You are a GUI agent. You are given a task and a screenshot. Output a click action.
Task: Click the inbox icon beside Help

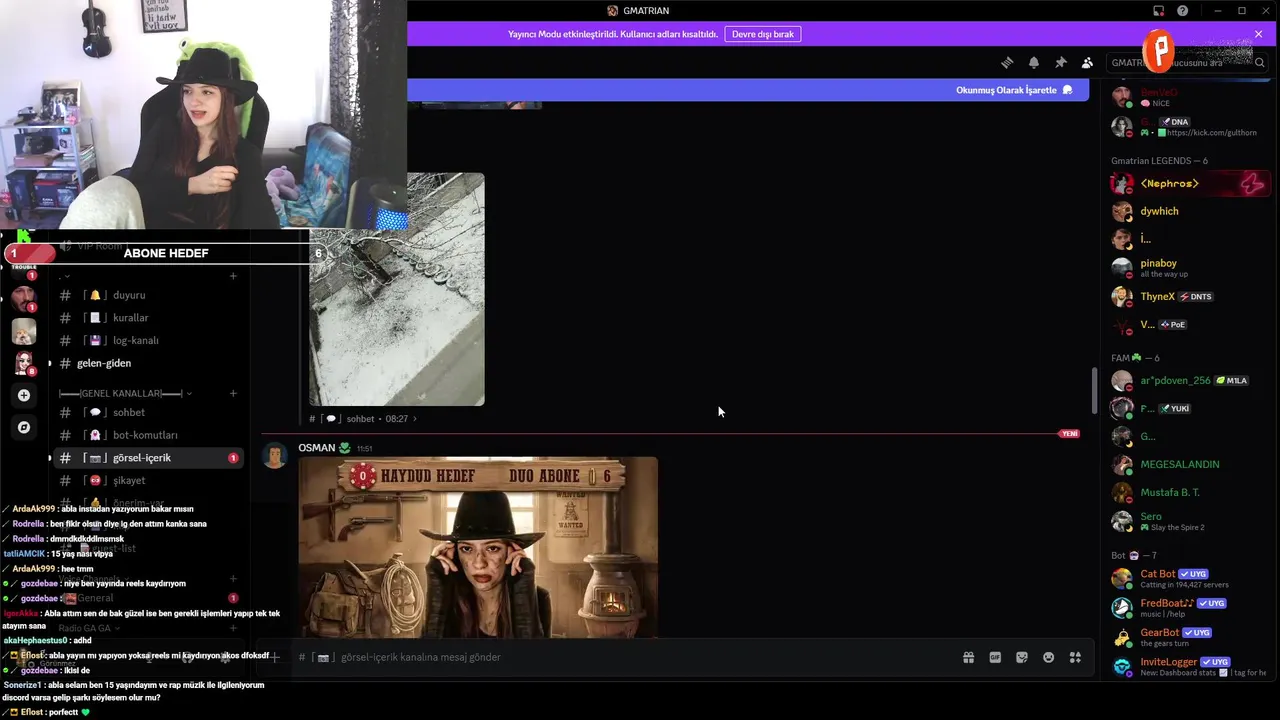click(x=1159, y=11)
